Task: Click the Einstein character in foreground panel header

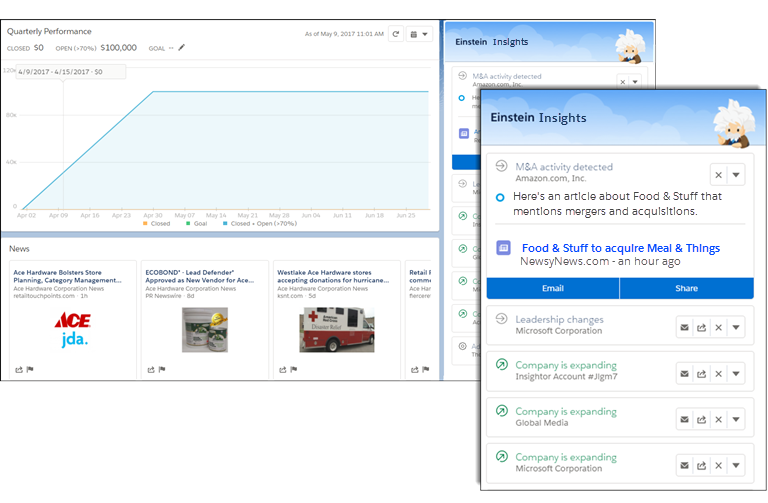Action: click(733, 123)
